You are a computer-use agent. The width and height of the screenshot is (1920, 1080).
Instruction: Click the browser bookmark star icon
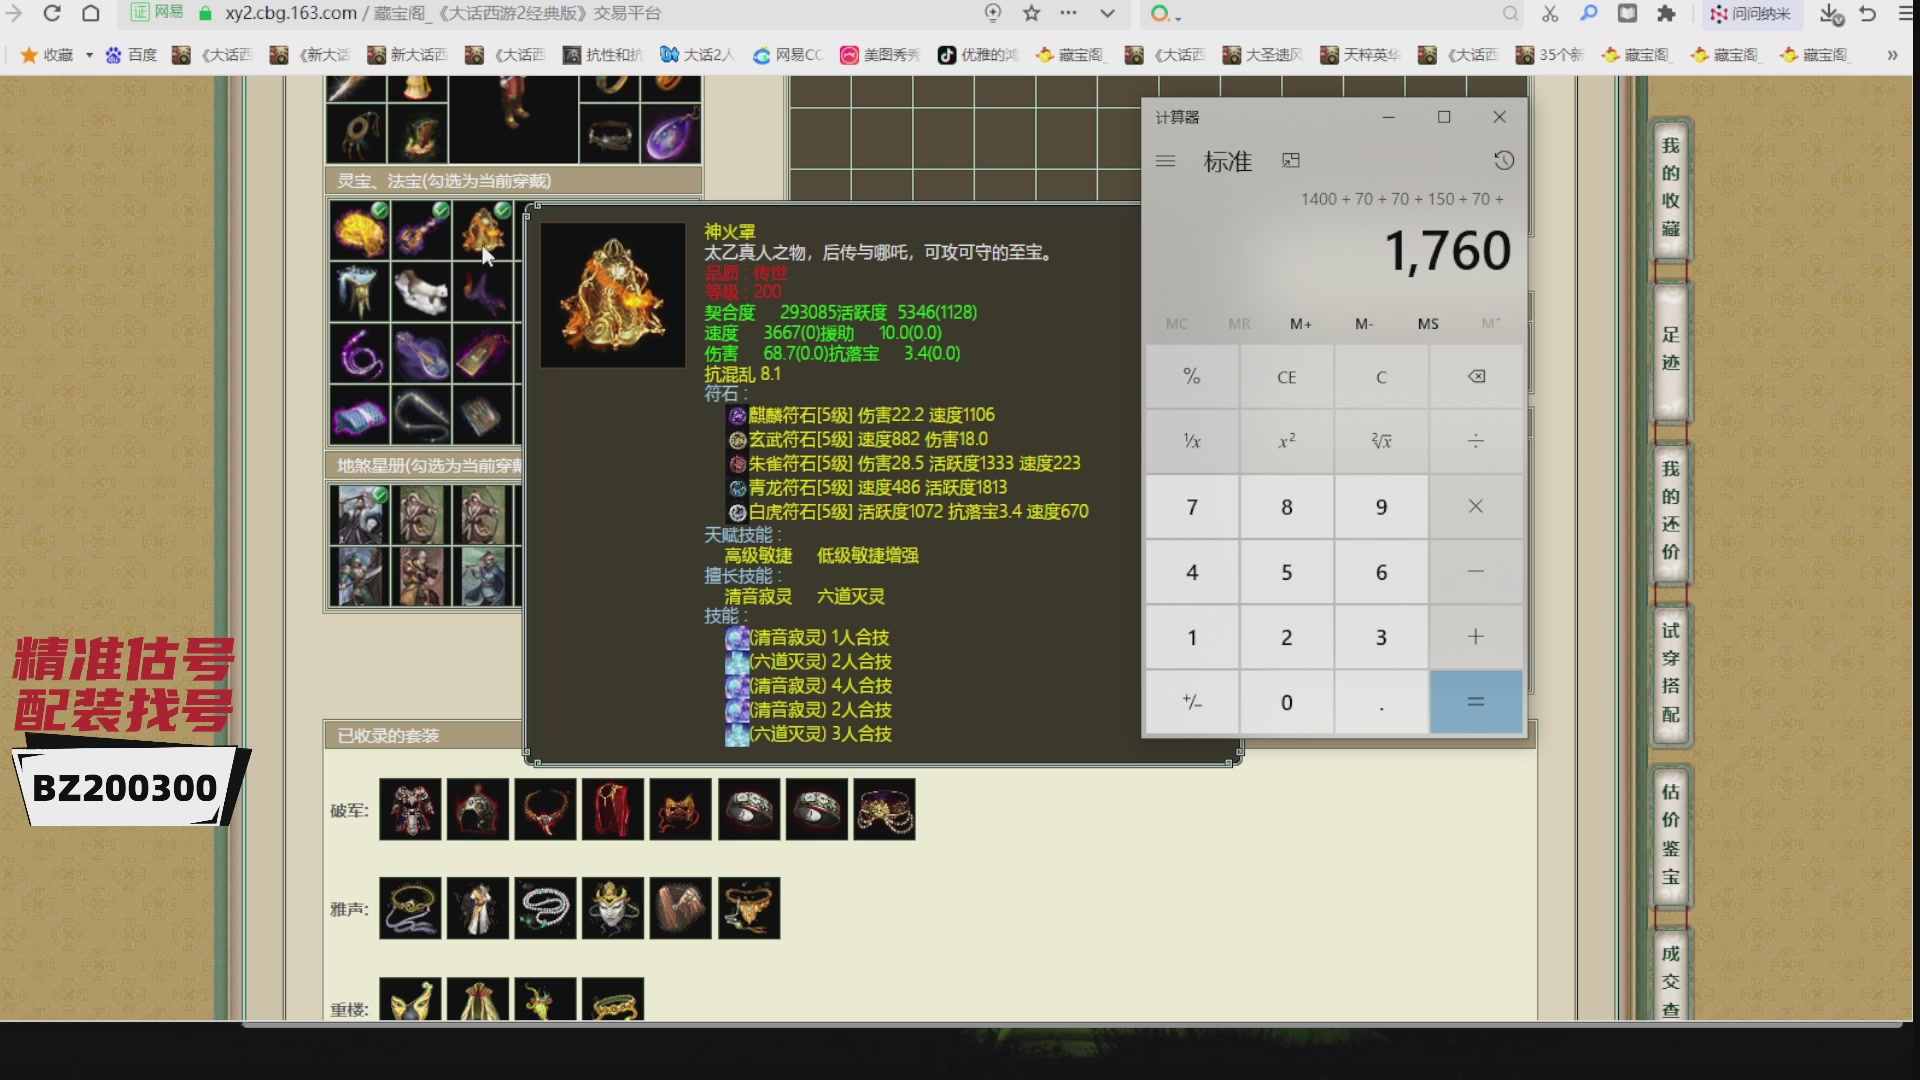coord(1032,13)
